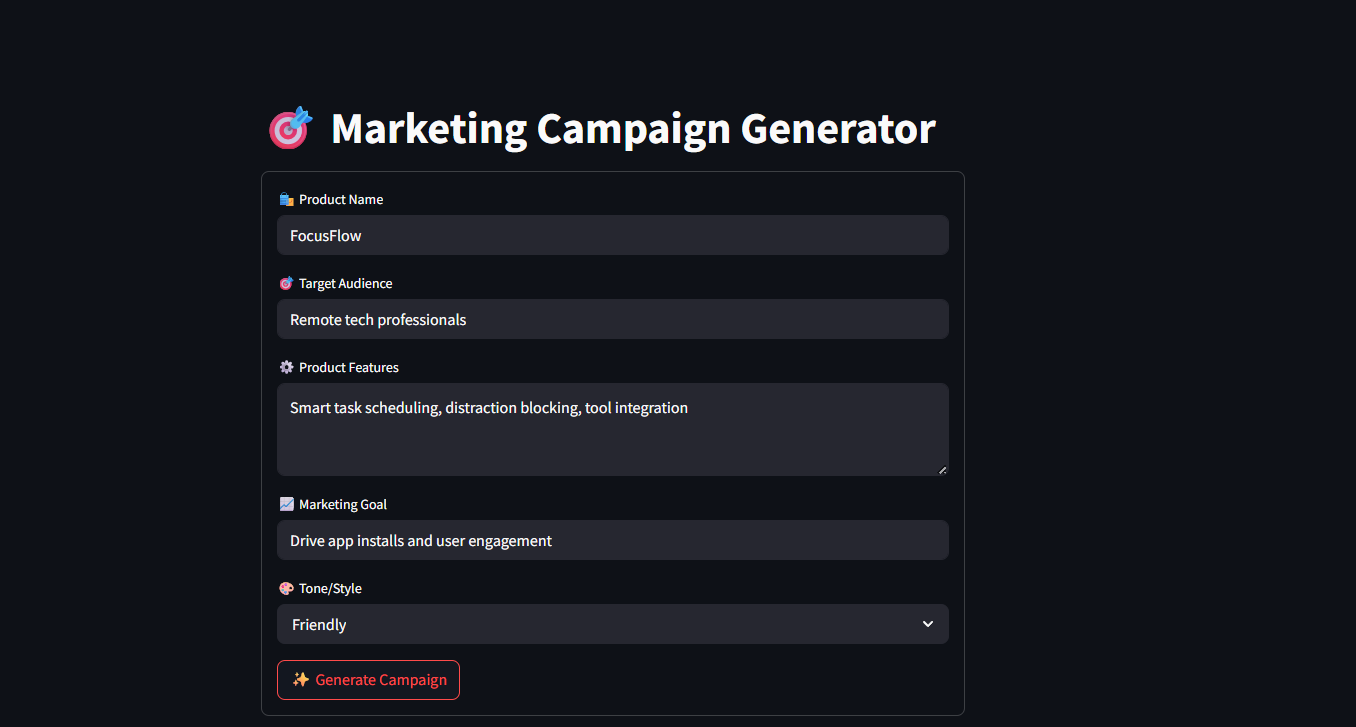Click the dart target icon in the title
Image resolution: width=1356 pixels, height=727 pixels.
[x=290, y=129]
